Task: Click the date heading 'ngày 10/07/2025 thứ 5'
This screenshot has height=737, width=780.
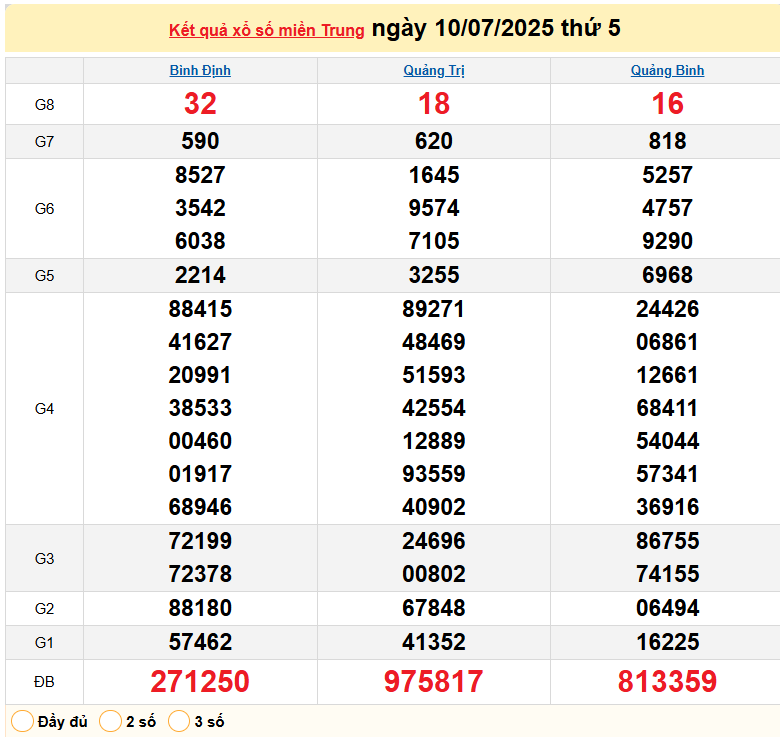Action: (x=496, y=28)
